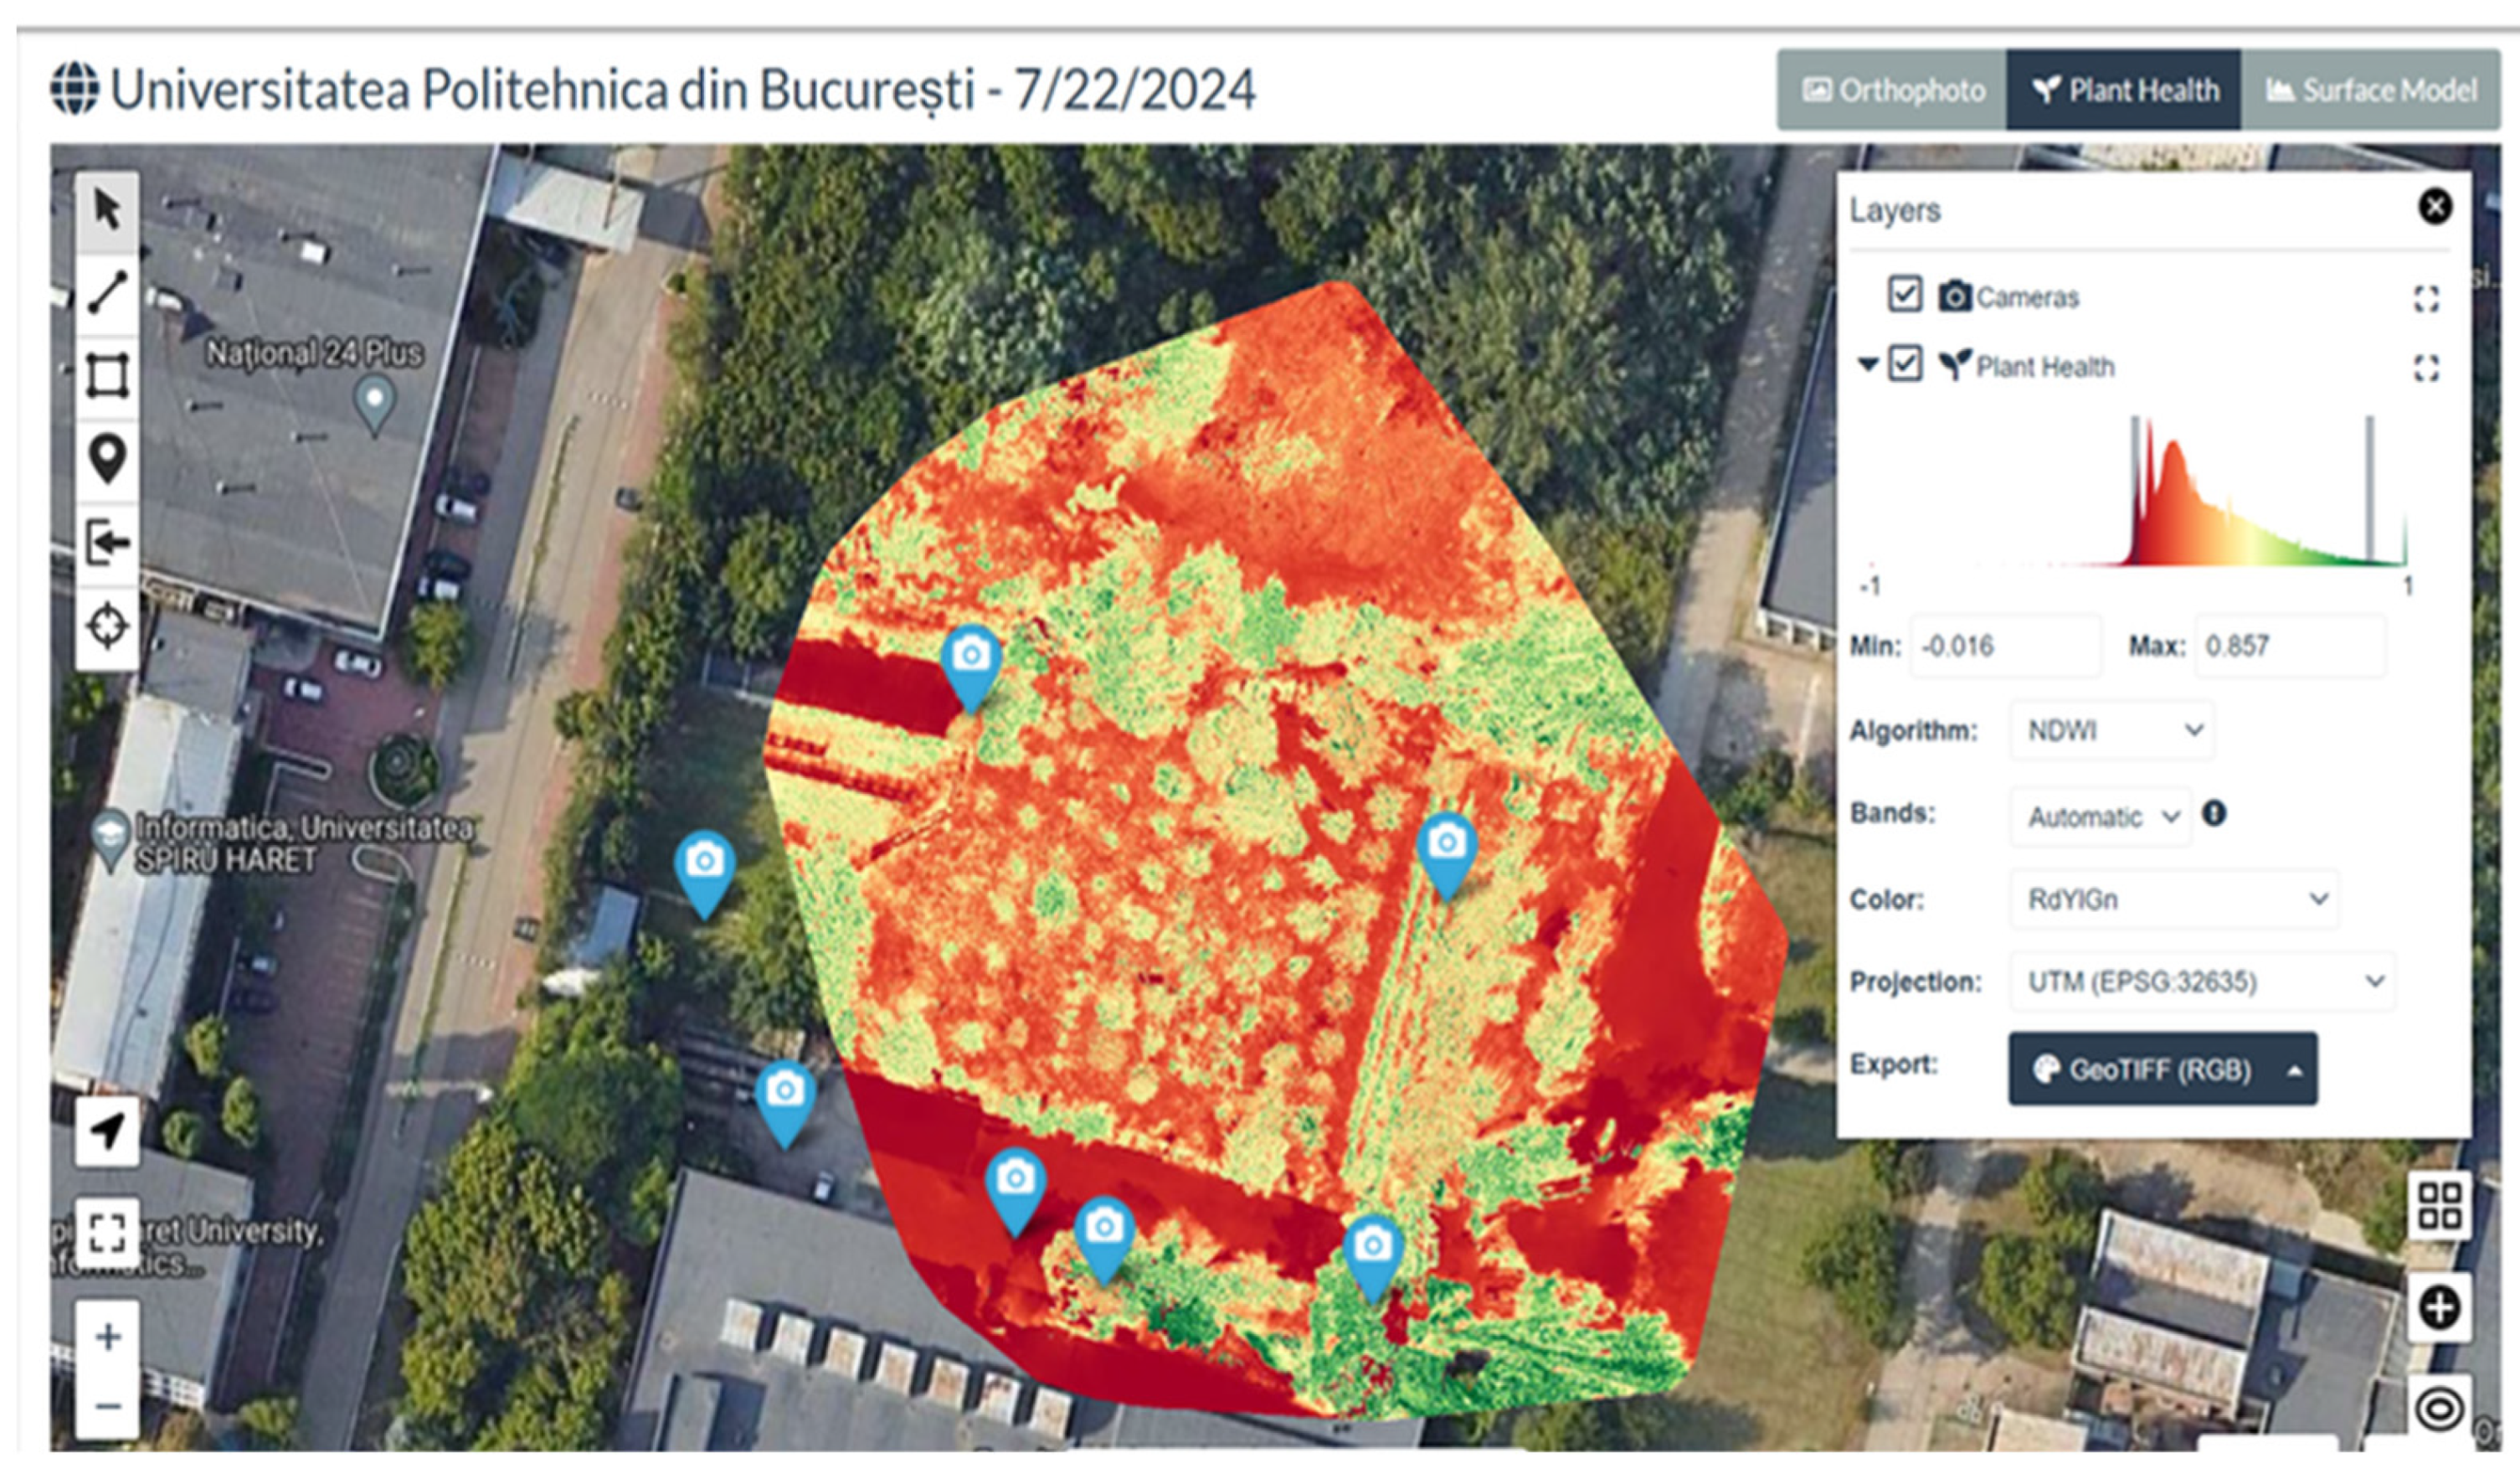Toggle fullscreen map view
2520x1479 pixels.
click(107, 1232)
